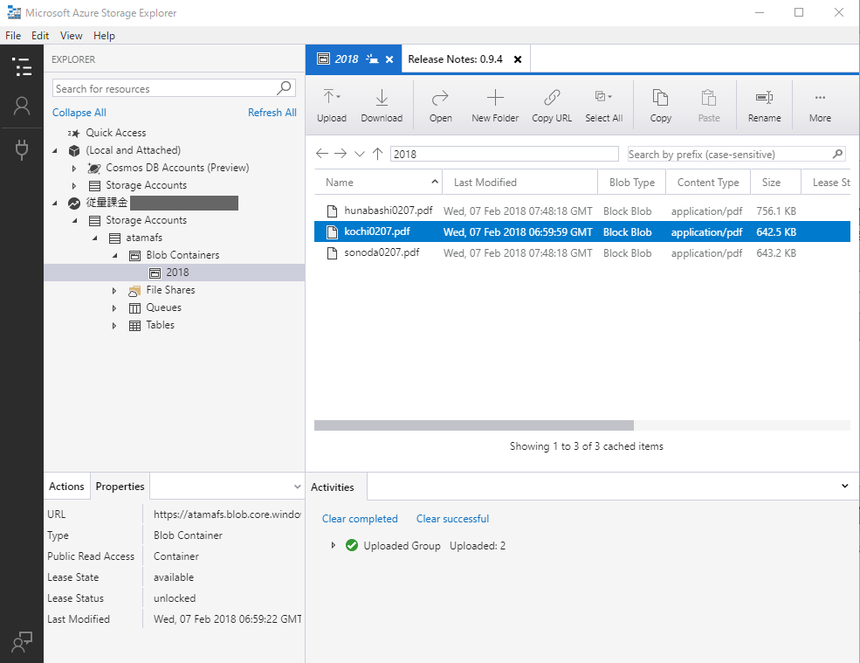Collapse the (Local and Attached) node
The width and height of the screenshot is (860, 663).
(x=55, y=150)
